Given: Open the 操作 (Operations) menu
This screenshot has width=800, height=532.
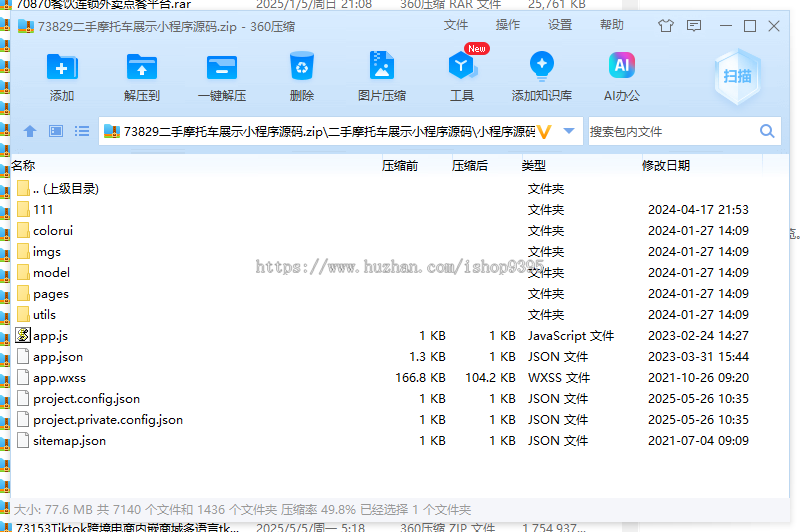Looking at the screenshot, I should (508, 25).
